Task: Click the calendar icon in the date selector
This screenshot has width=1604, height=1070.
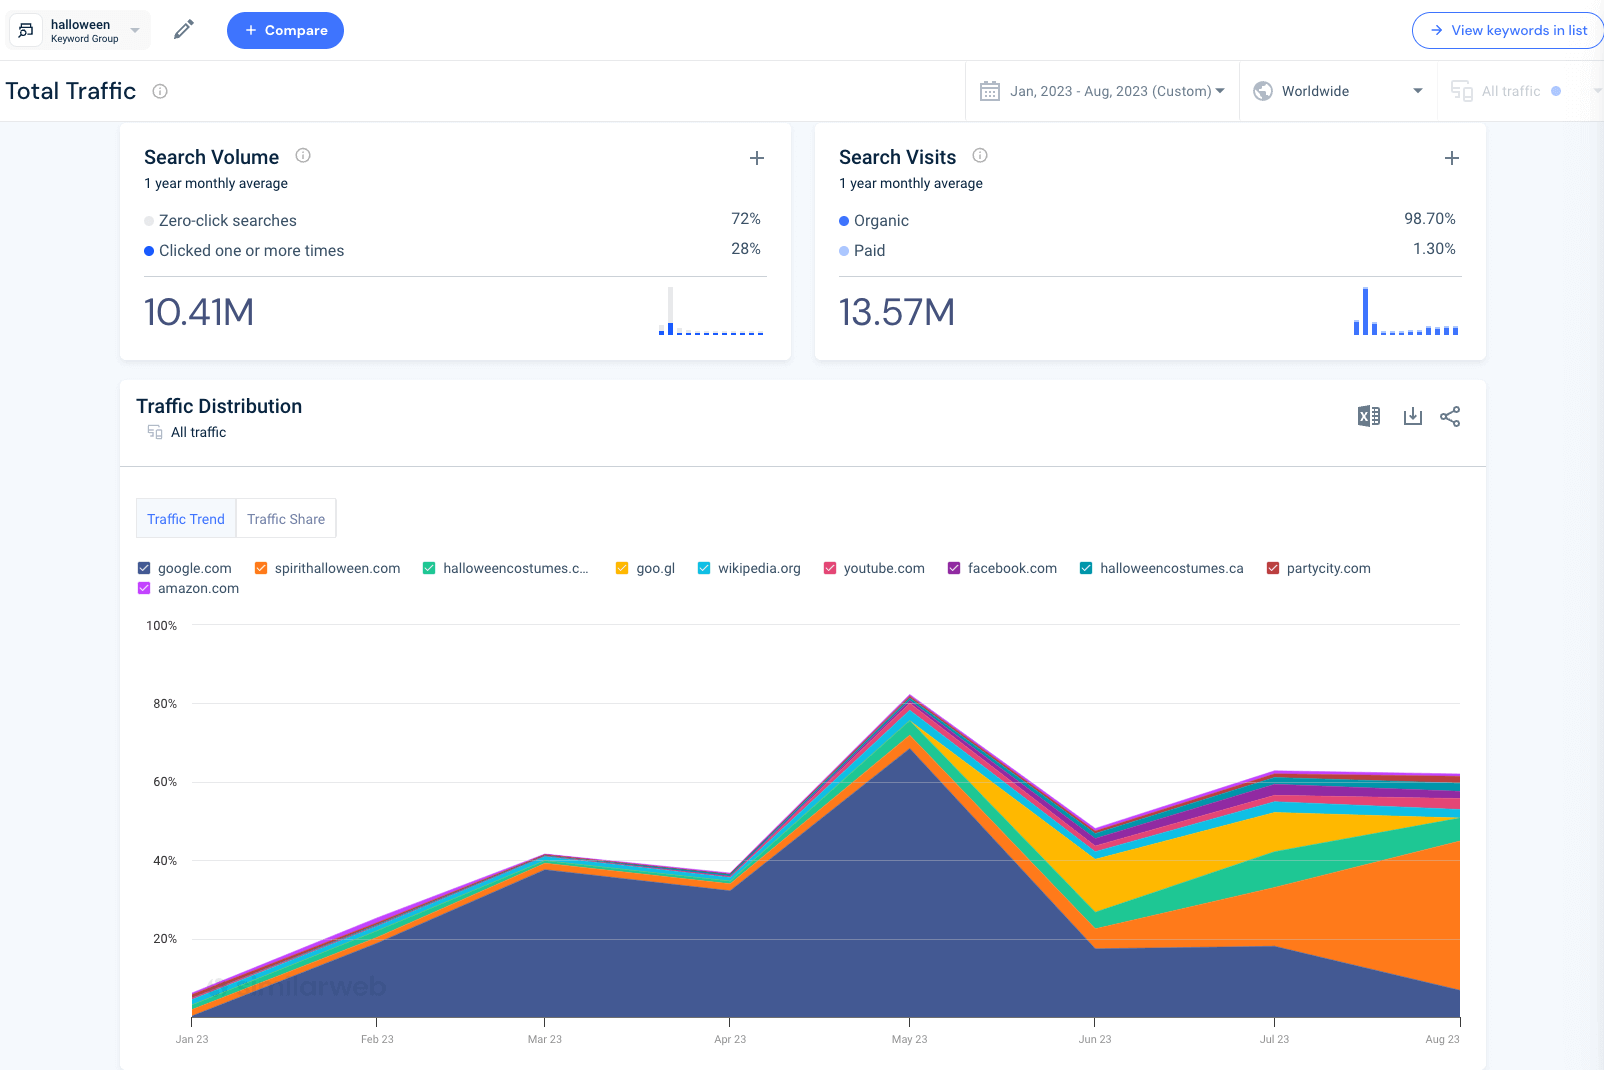Action: pos(989,90)
